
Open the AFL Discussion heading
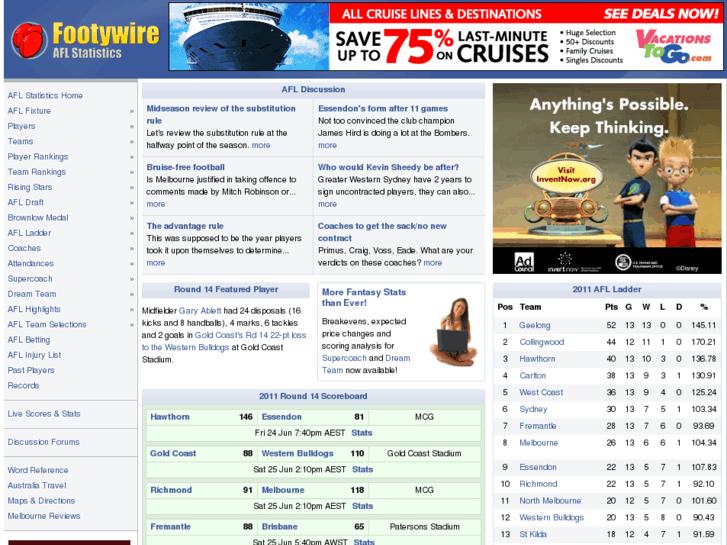pyautogui.click(x=313, y=90)
